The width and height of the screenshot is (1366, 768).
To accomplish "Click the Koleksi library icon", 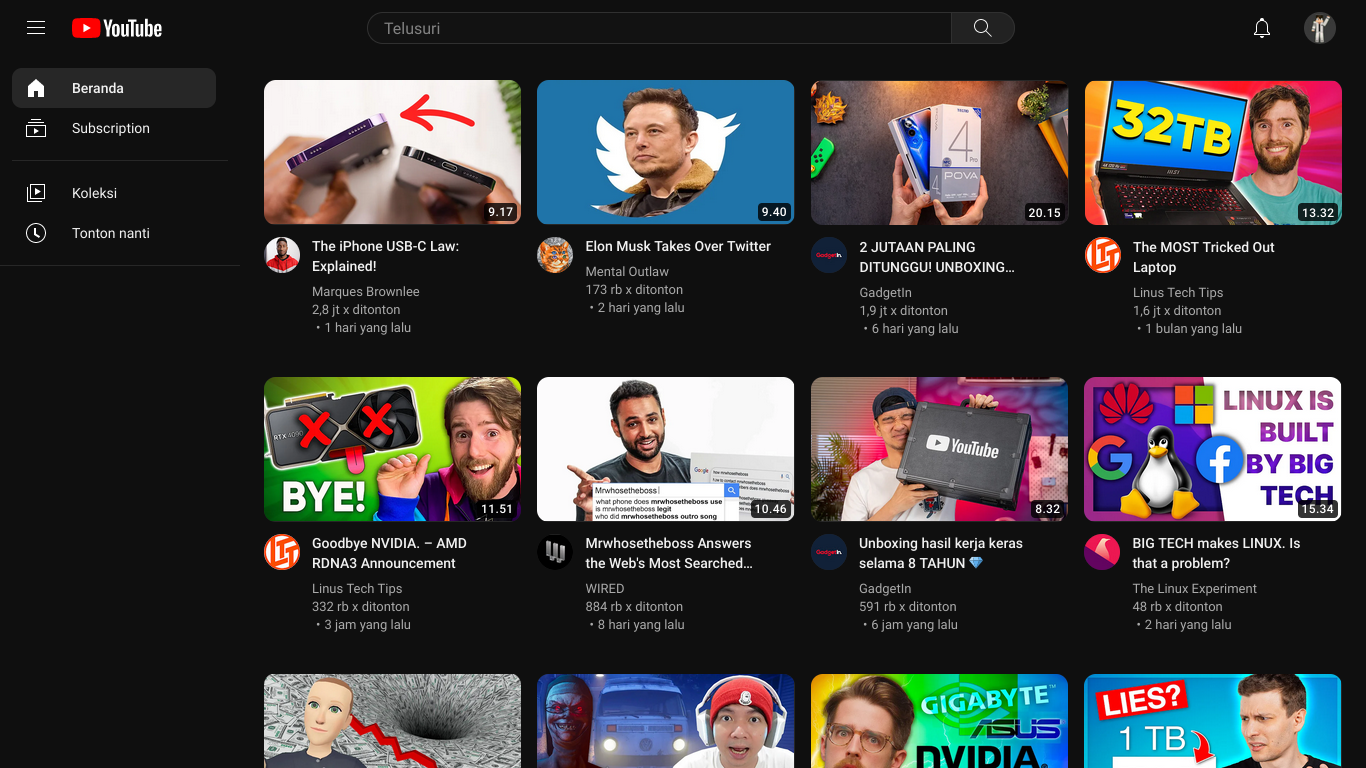I will 36,193.
